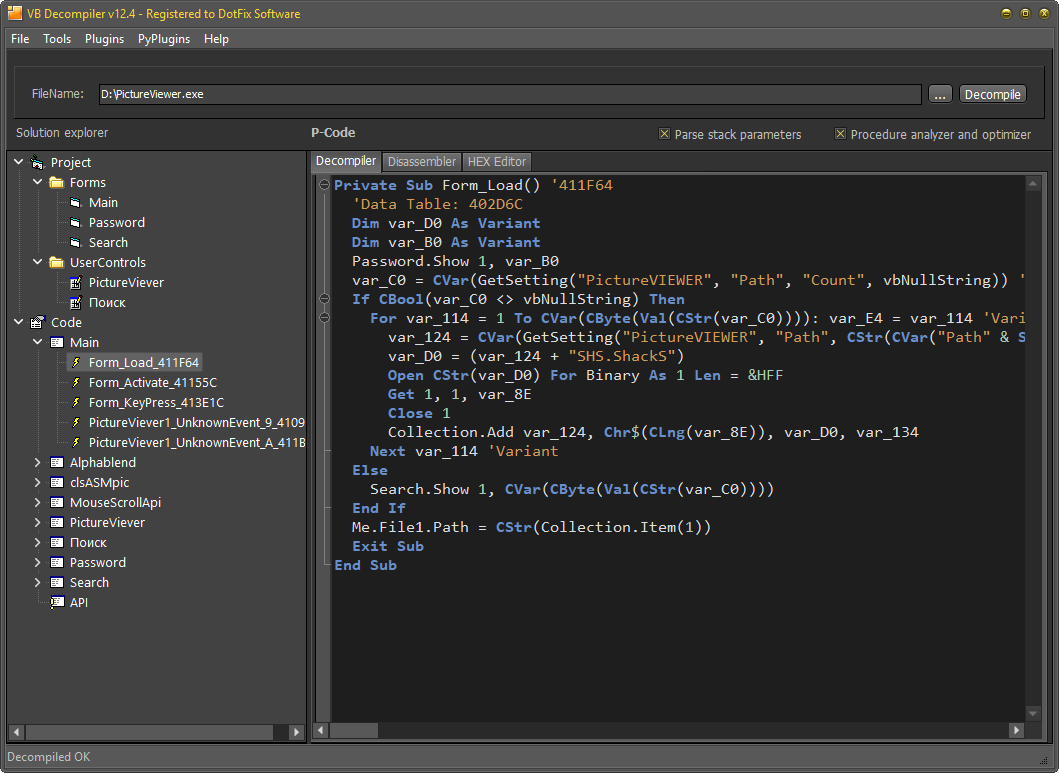This screenshot has height=773, width=1059.
Task: Open the Tools menu
Action: click(57, 39)
